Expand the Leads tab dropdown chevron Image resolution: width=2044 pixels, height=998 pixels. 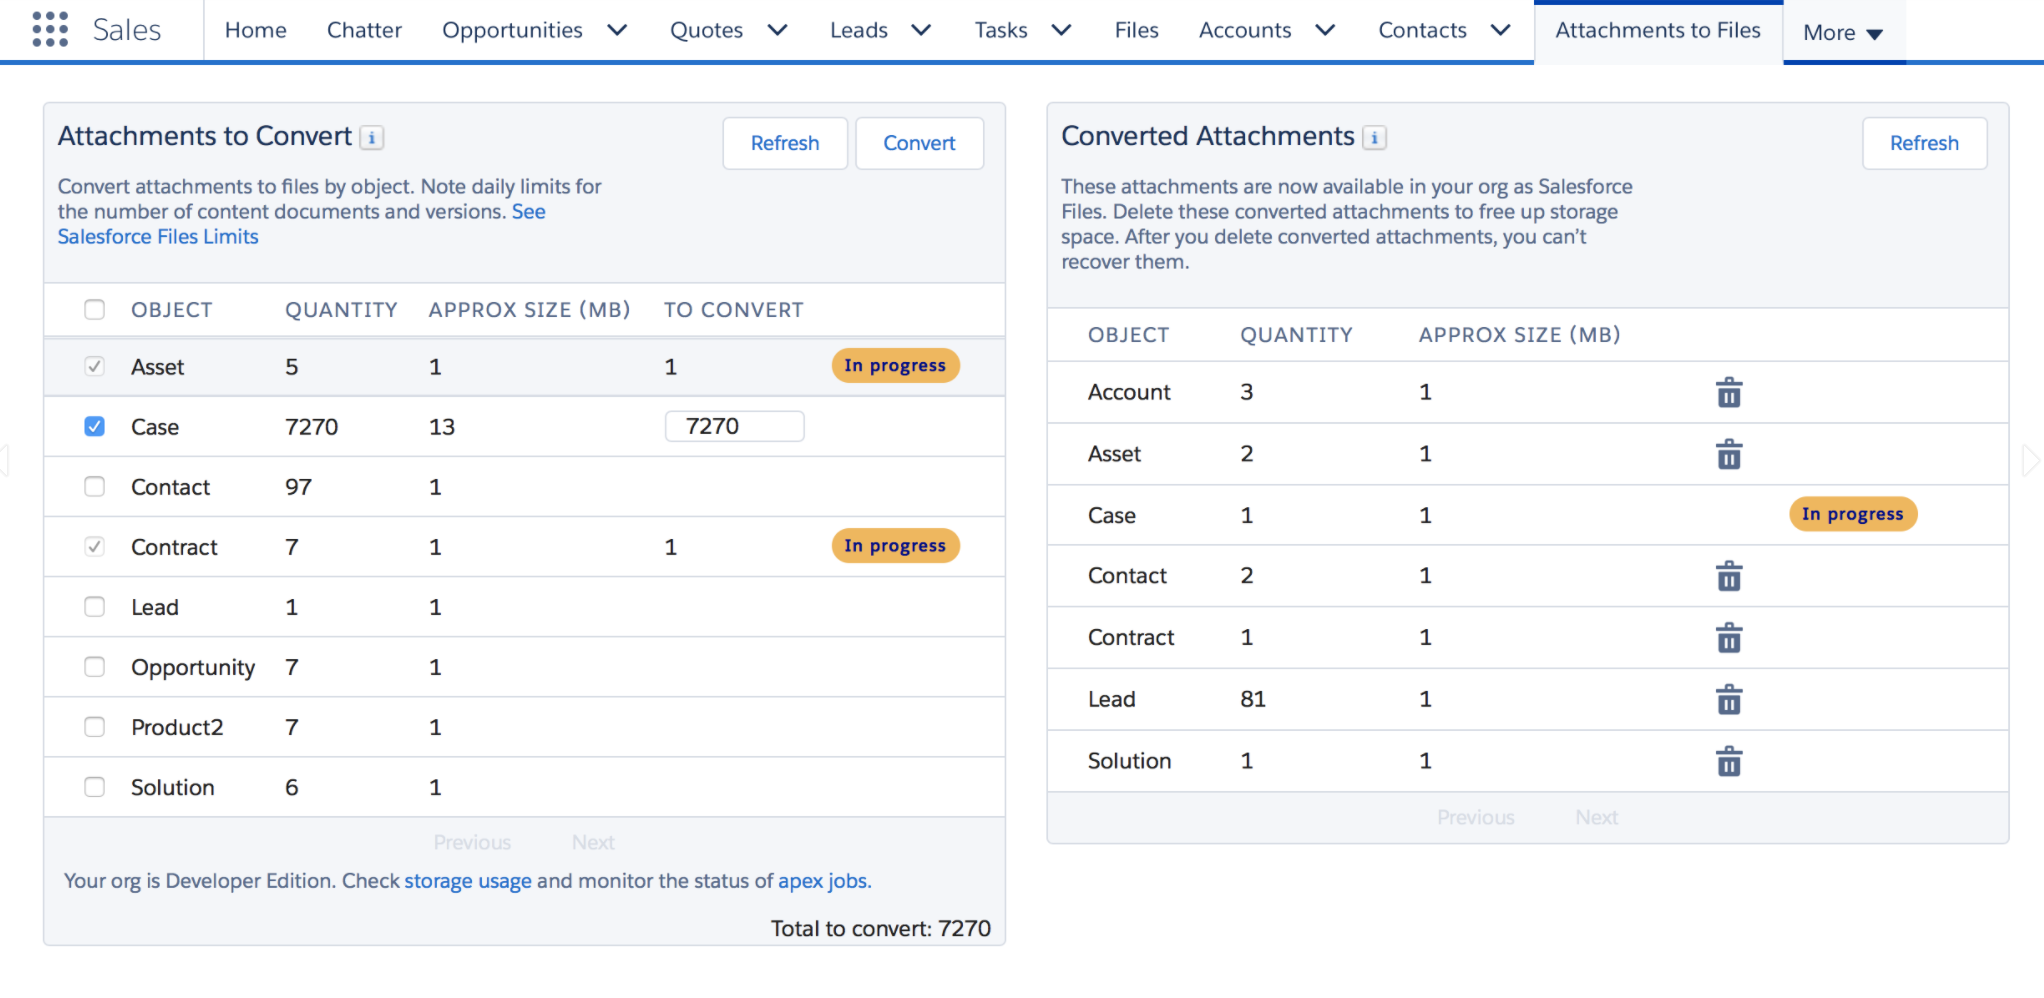click(921, 31)
